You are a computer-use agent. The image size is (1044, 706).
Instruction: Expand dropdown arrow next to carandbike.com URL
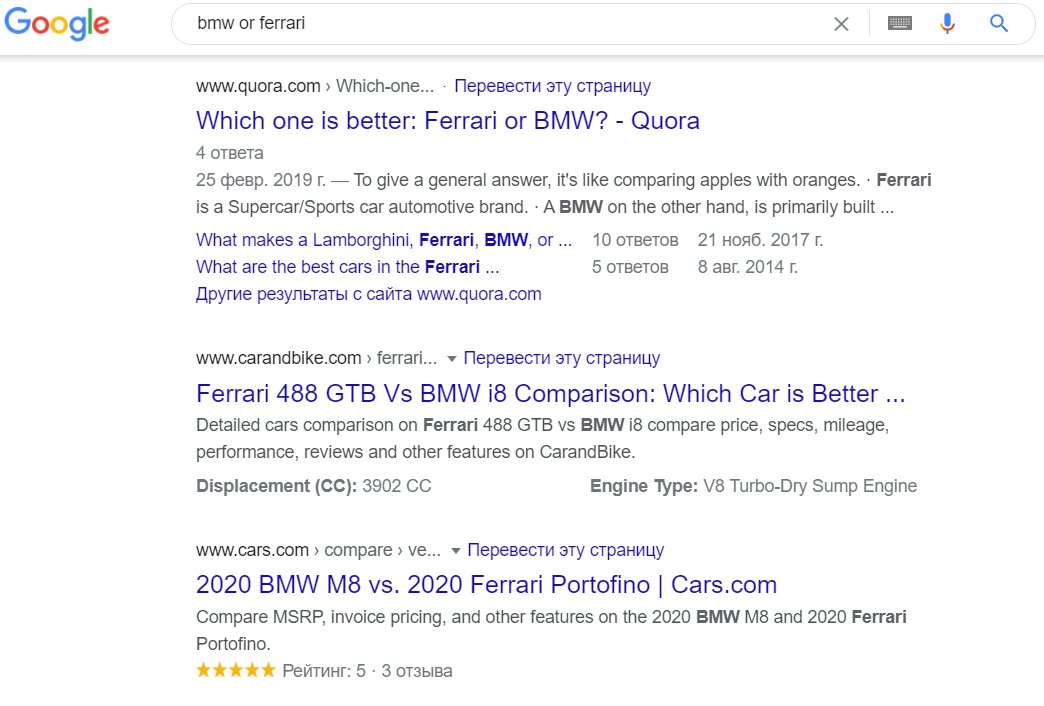pyautogui.click(x=451, y=359)
